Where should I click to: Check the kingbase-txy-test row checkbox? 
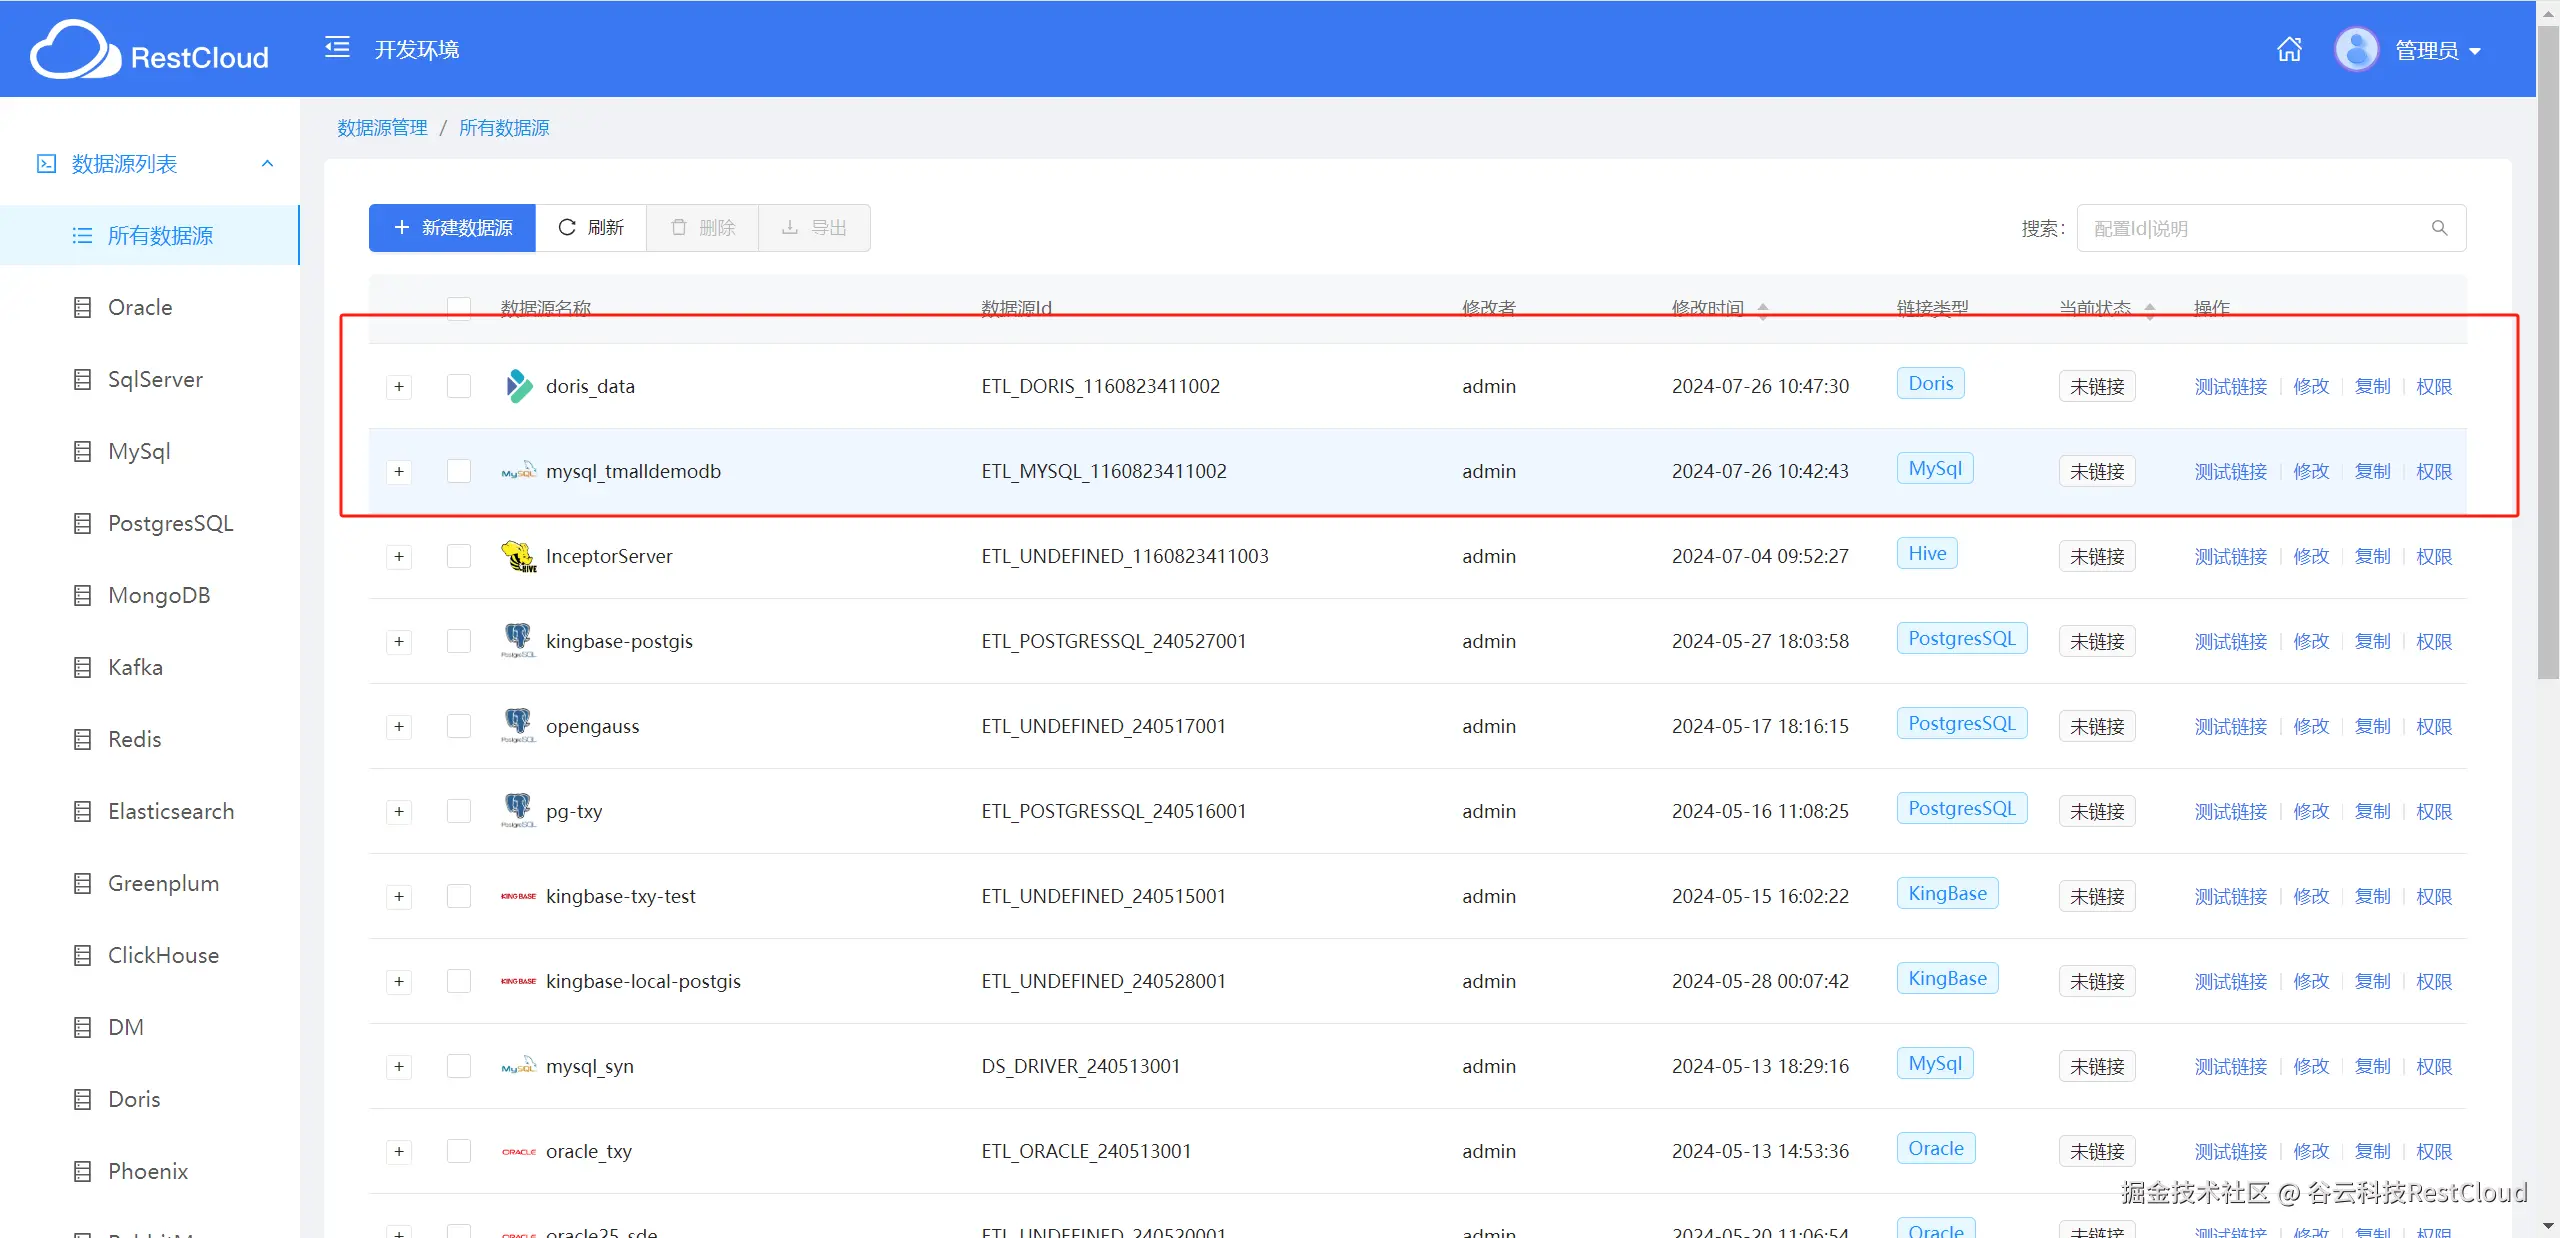[x=459, y=896]
